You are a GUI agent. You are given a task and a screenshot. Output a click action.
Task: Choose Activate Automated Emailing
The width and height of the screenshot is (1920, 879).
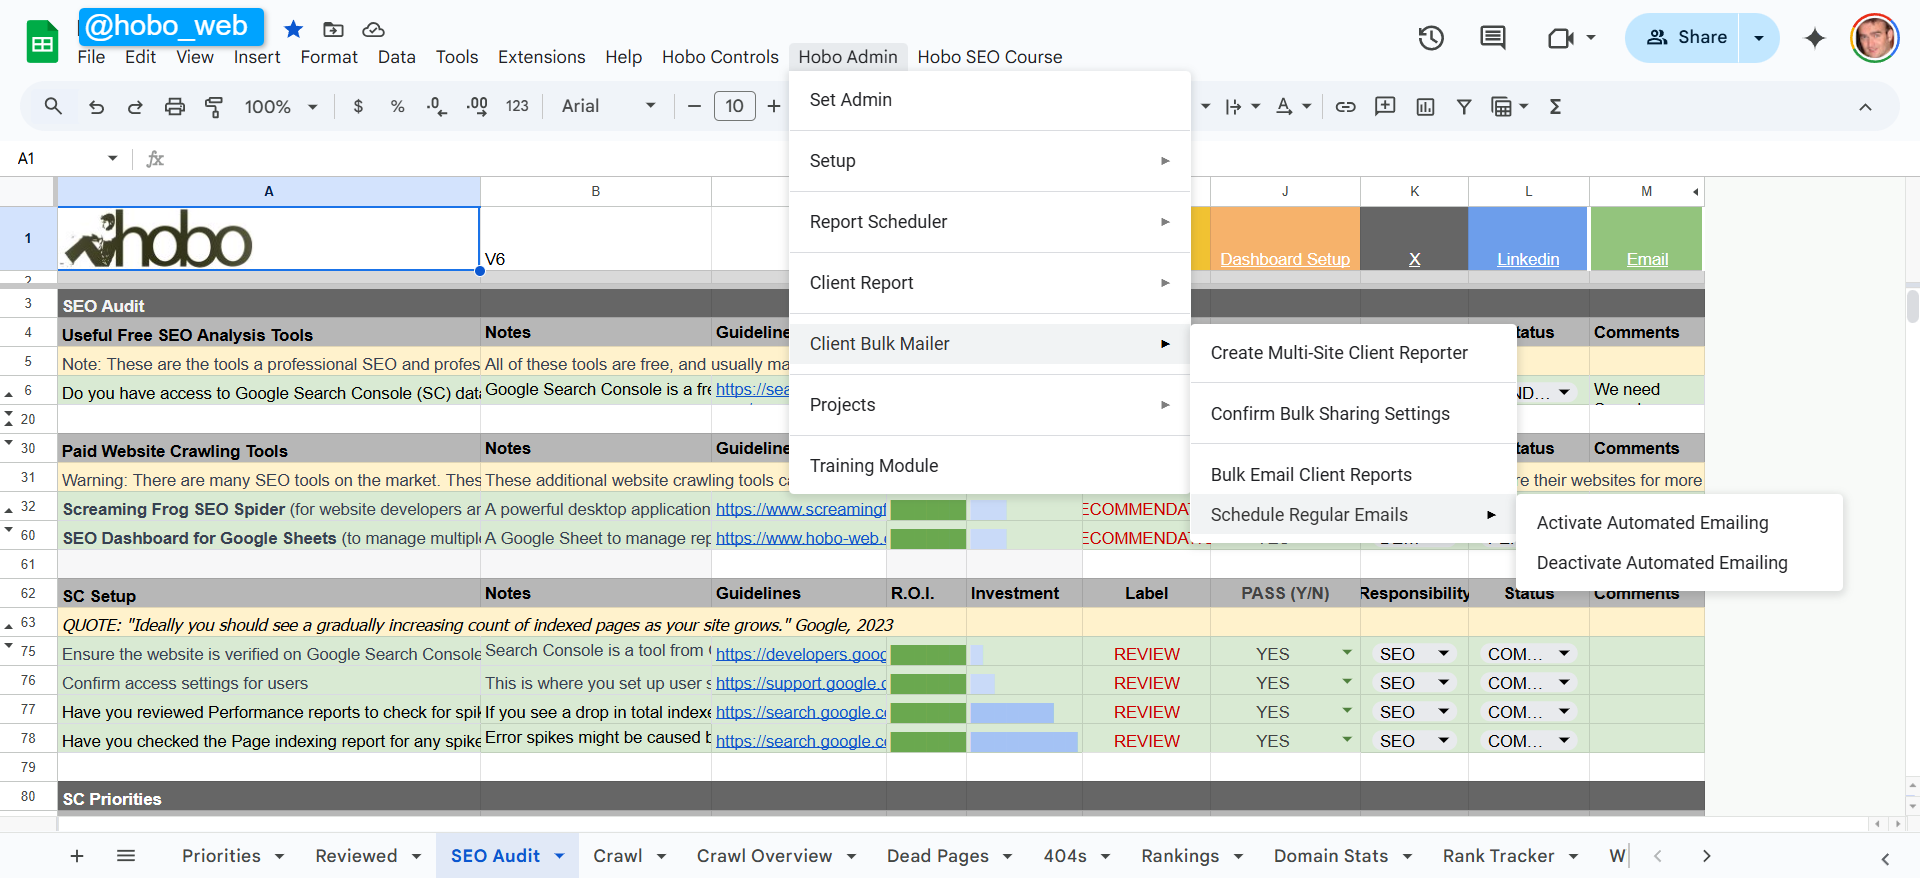point(1679,523)
